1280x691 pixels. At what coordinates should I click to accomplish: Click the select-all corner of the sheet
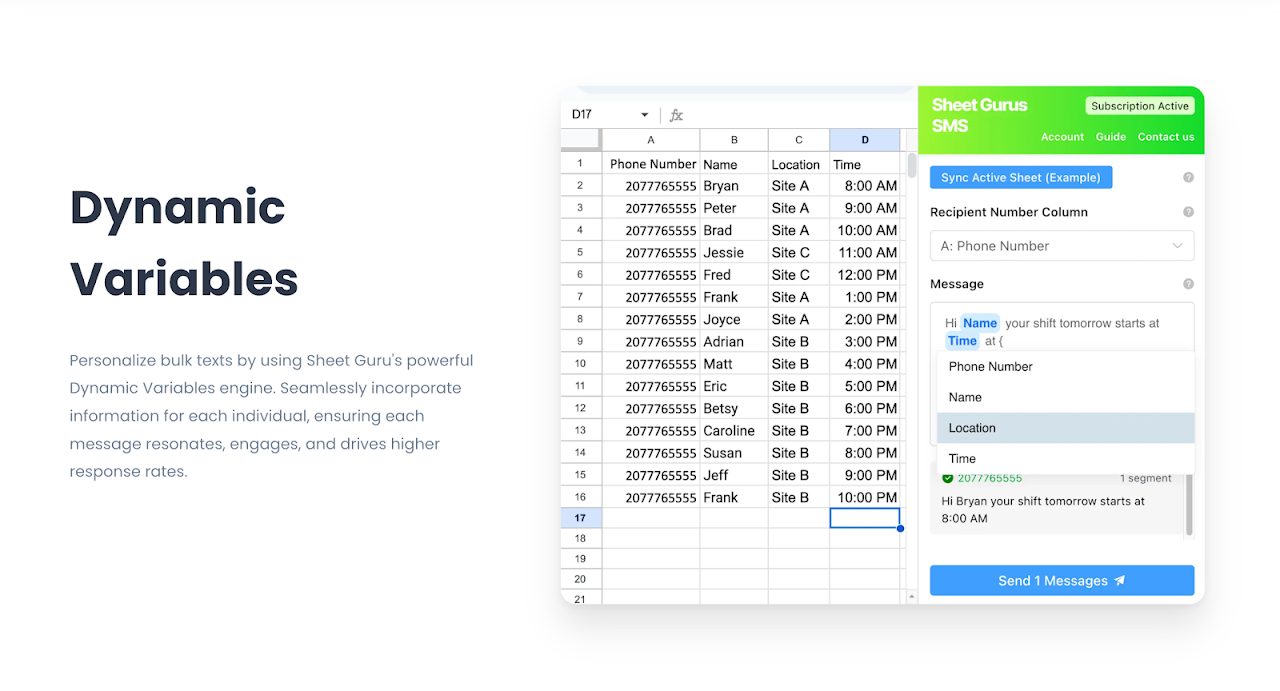click(581, 140)
